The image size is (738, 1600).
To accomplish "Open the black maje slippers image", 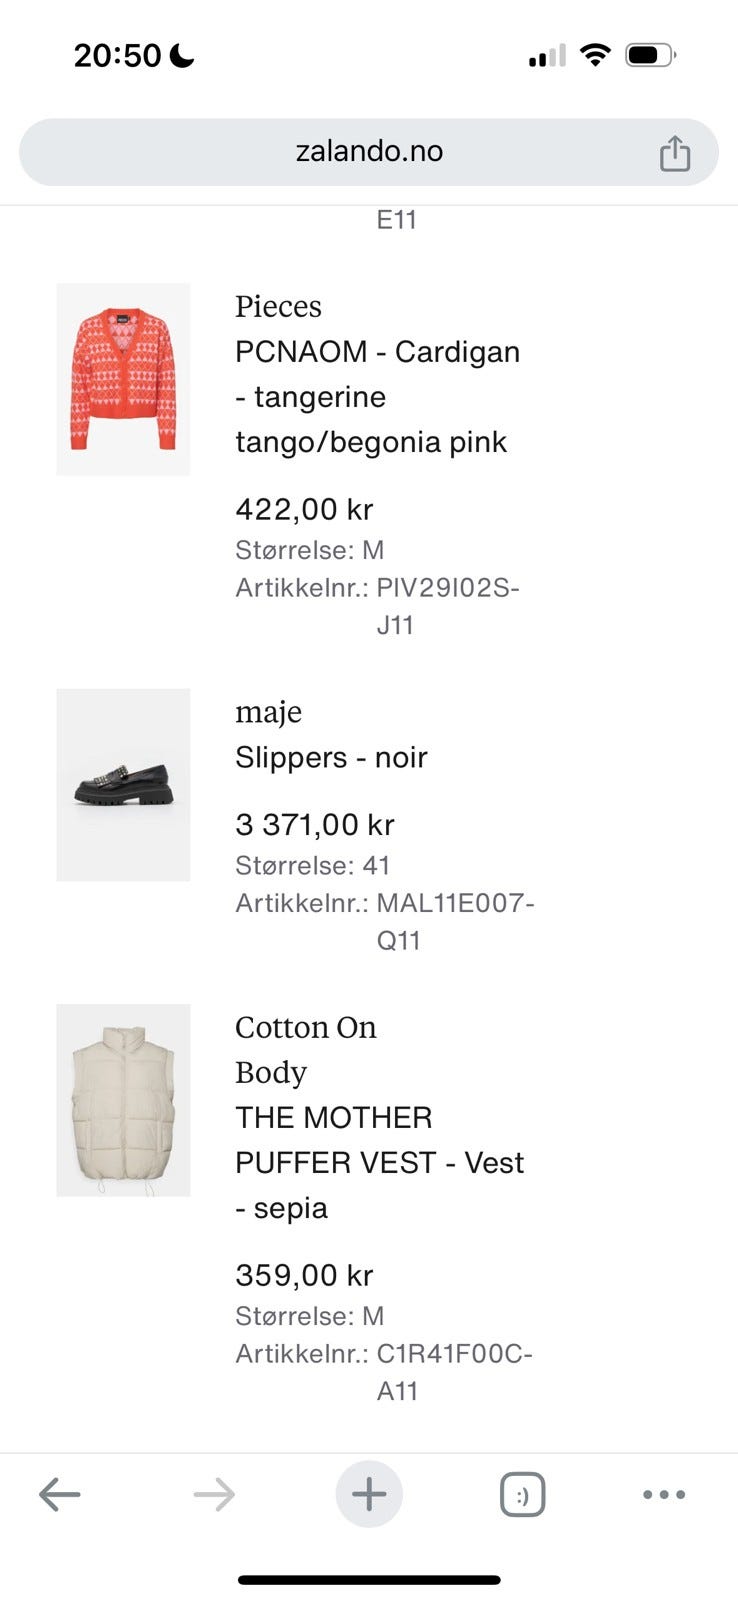I will pos(123,785).
